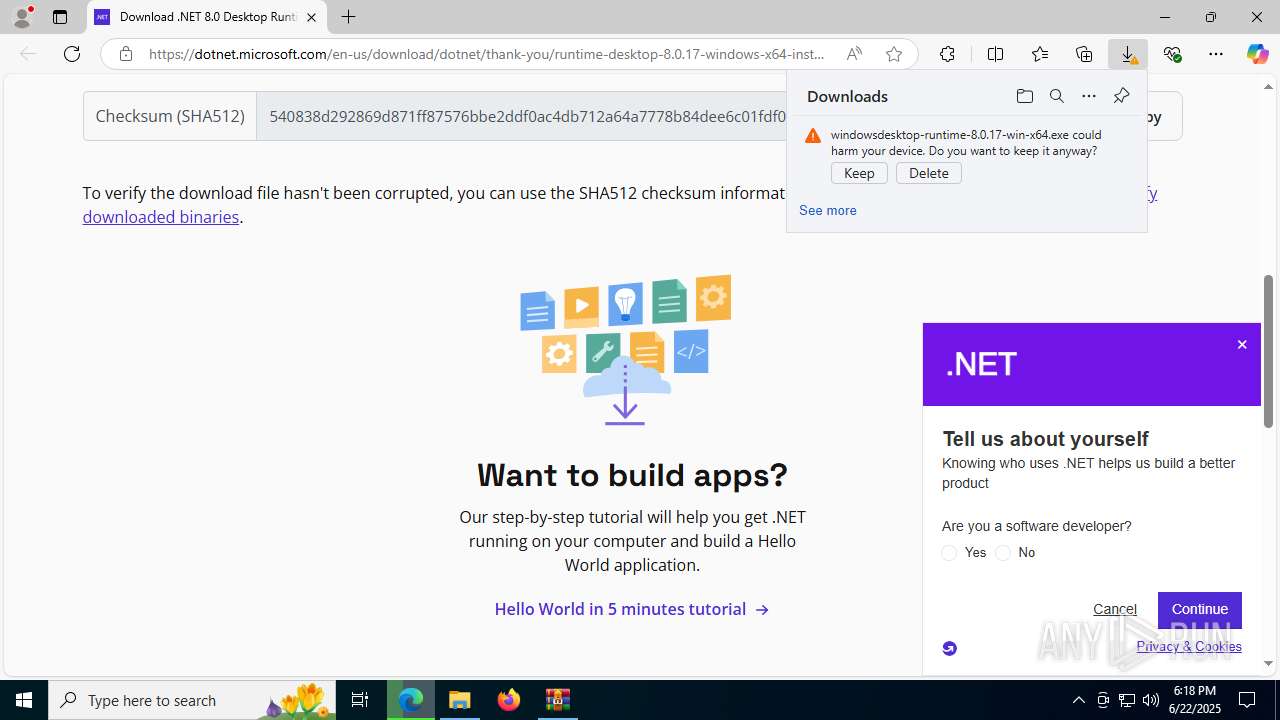Image resolution: width=1280 pixels, height=720 pixels.
Task: Open network icon in system tray
Action: tap(1127, 700)
